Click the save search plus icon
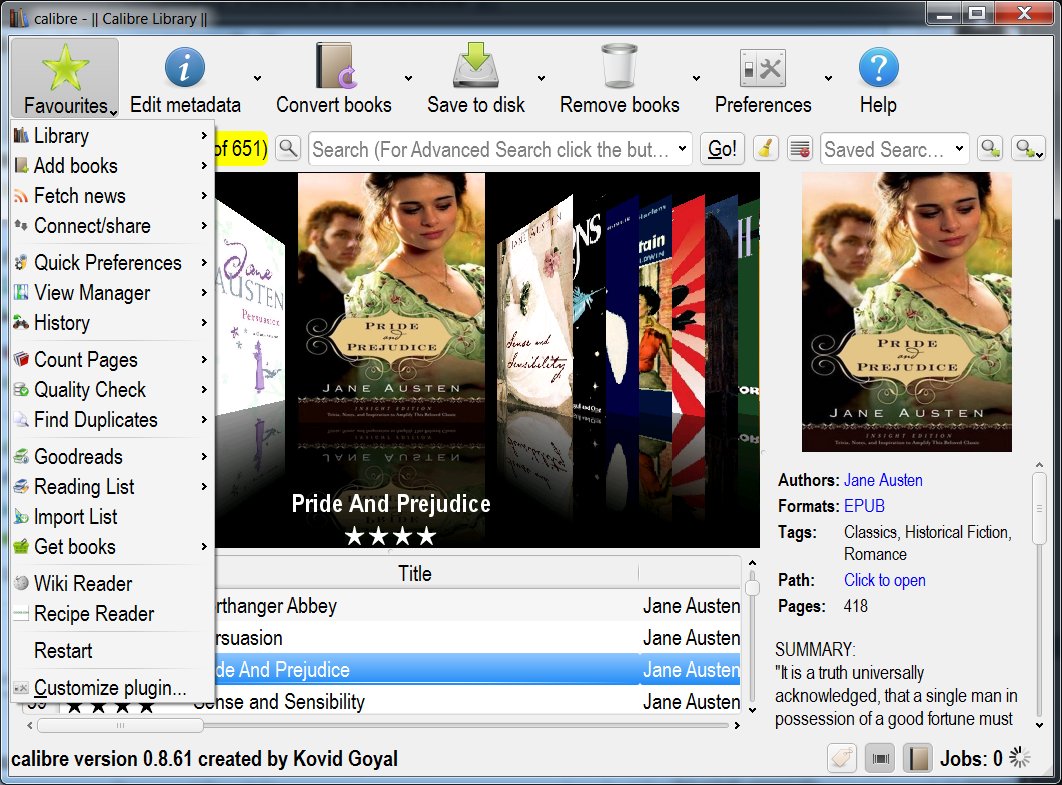 click(x=1027, y=148)
